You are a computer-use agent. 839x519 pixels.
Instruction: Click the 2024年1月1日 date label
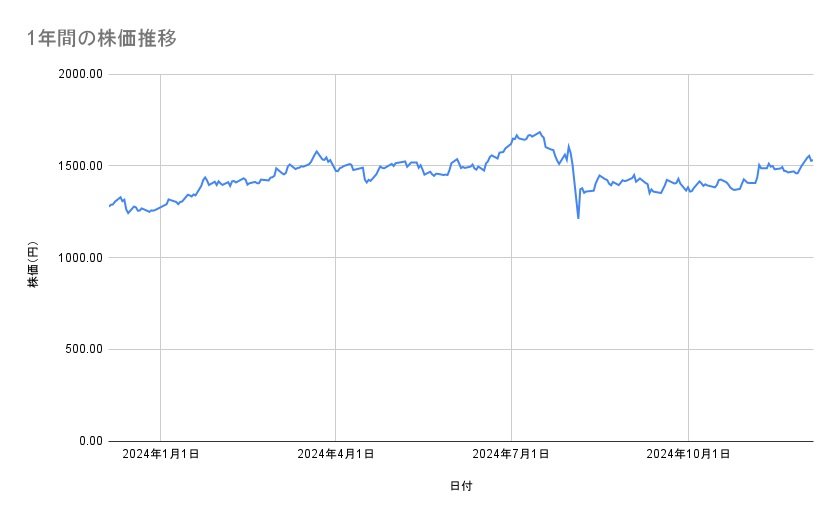[x=160, y=454]
